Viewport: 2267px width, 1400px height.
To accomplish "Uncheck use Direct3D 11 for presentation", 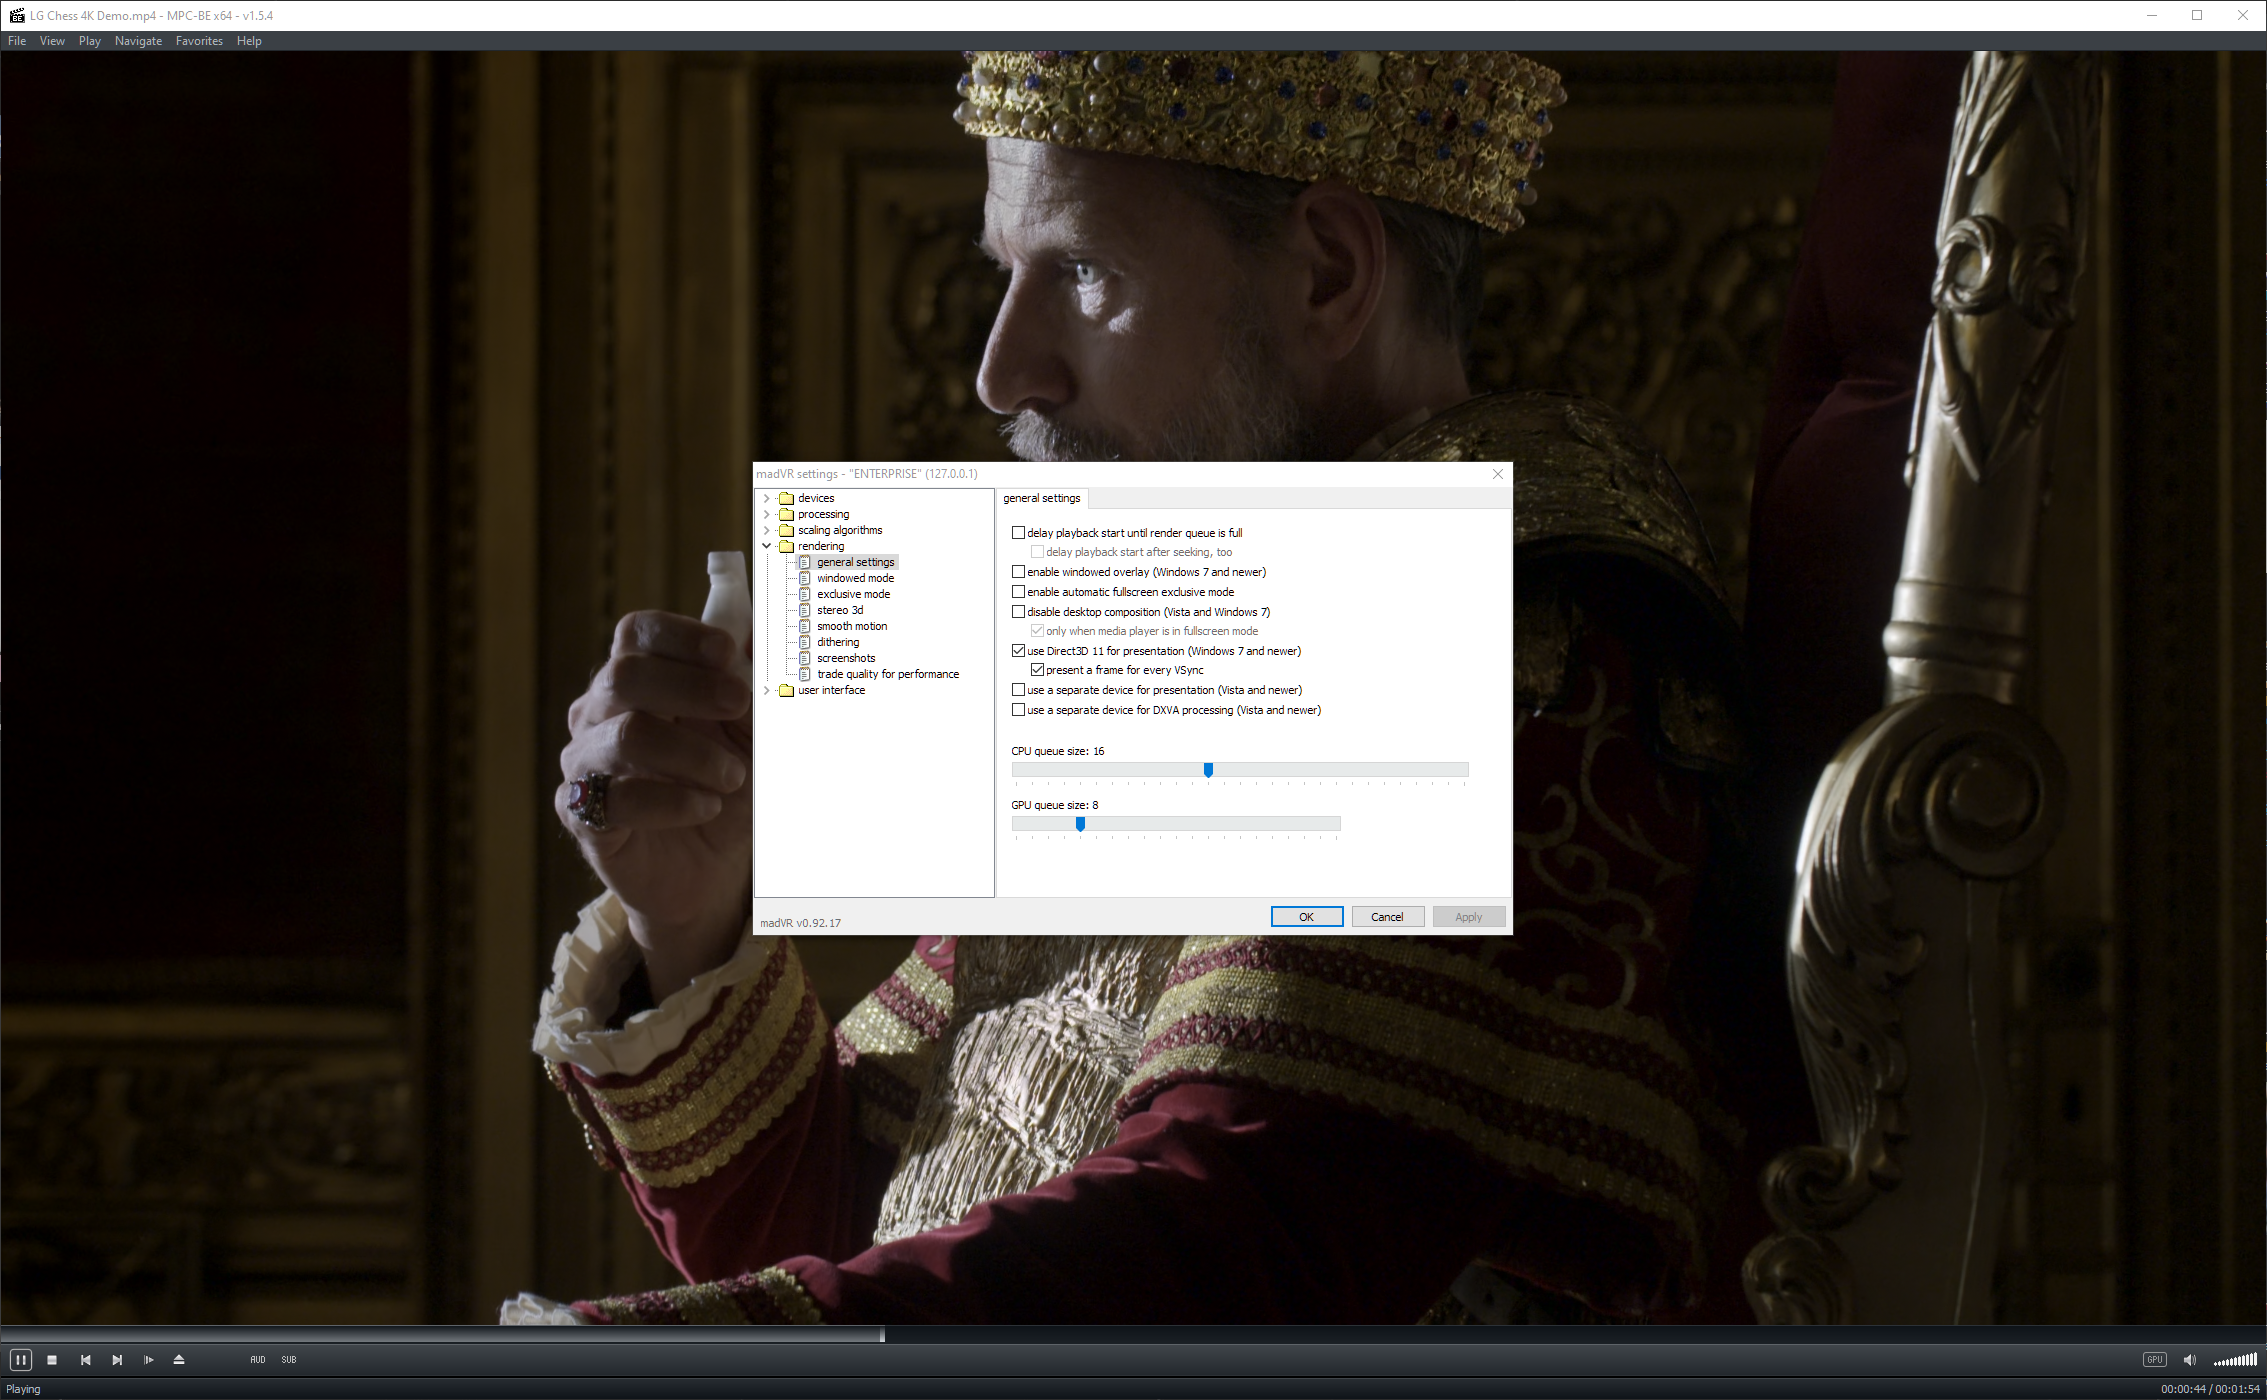I will pyautogui.click(x=1018, y=651).
